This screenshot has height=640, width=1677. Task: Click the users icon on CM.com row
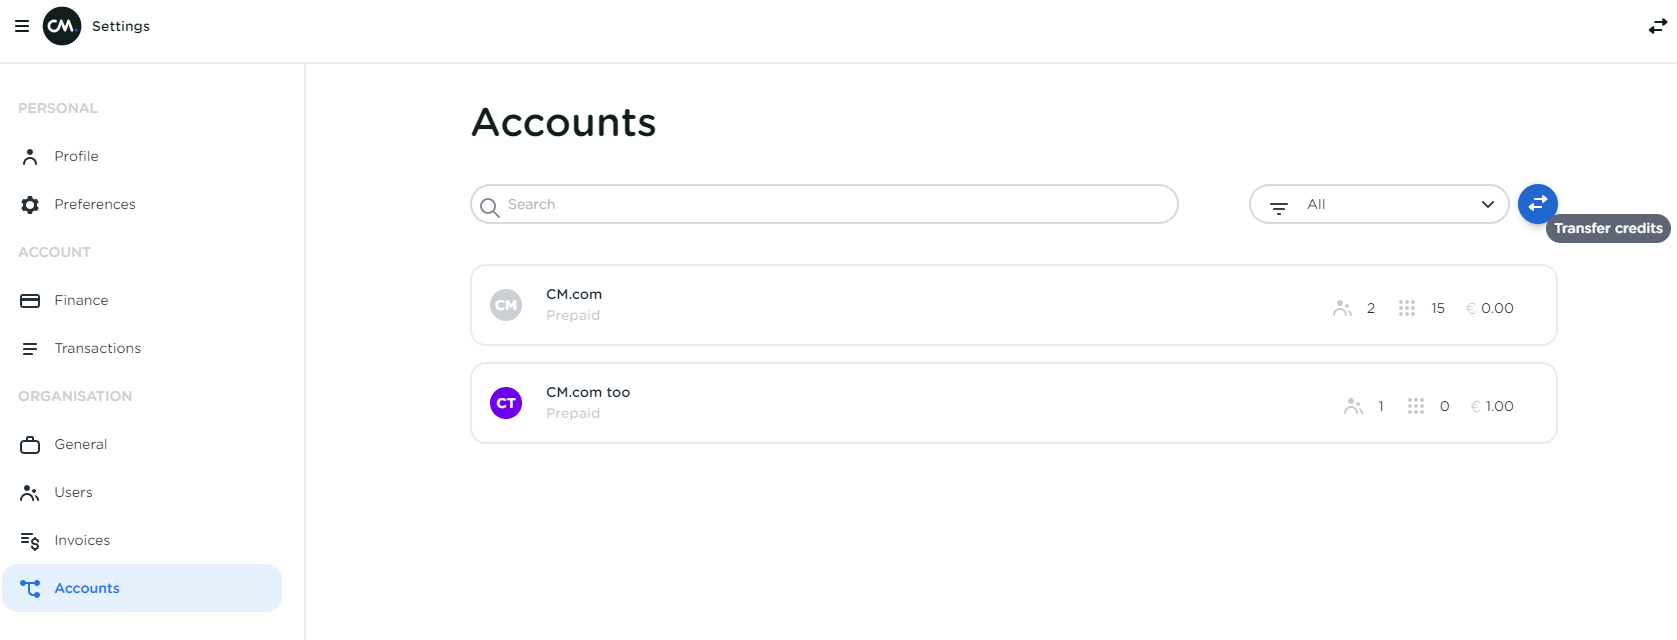(1342, 308)
